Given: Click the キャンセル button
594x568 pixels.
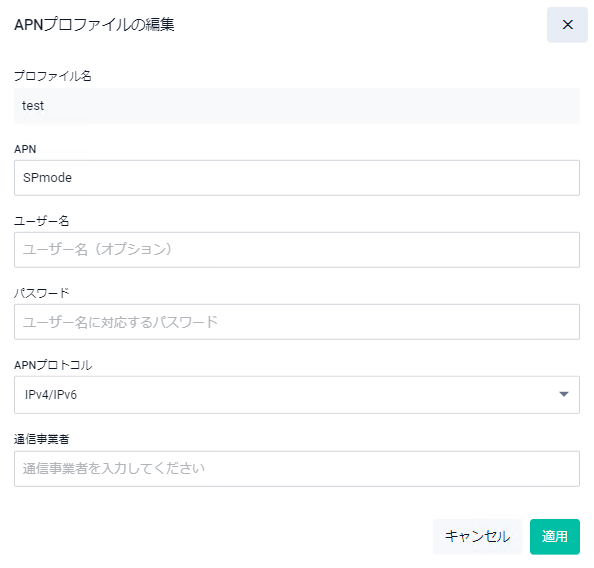Looking at the screenshot, I should click(477, 537).
